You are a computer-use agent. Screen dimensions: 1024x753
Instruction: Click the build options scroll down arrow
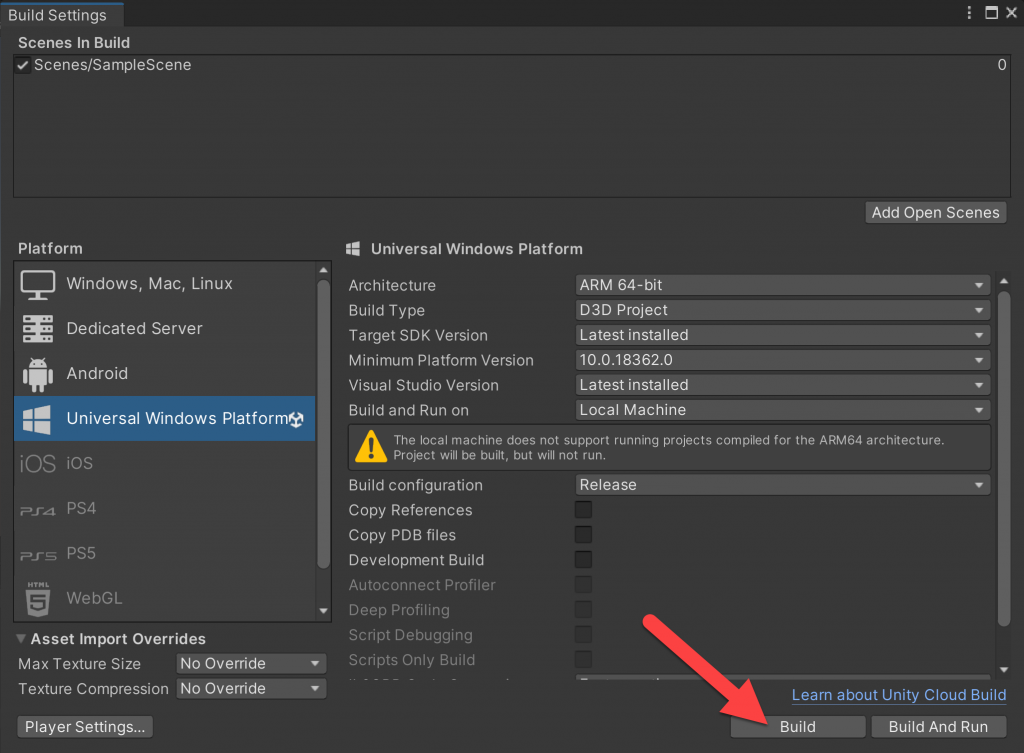[1004, 669]
